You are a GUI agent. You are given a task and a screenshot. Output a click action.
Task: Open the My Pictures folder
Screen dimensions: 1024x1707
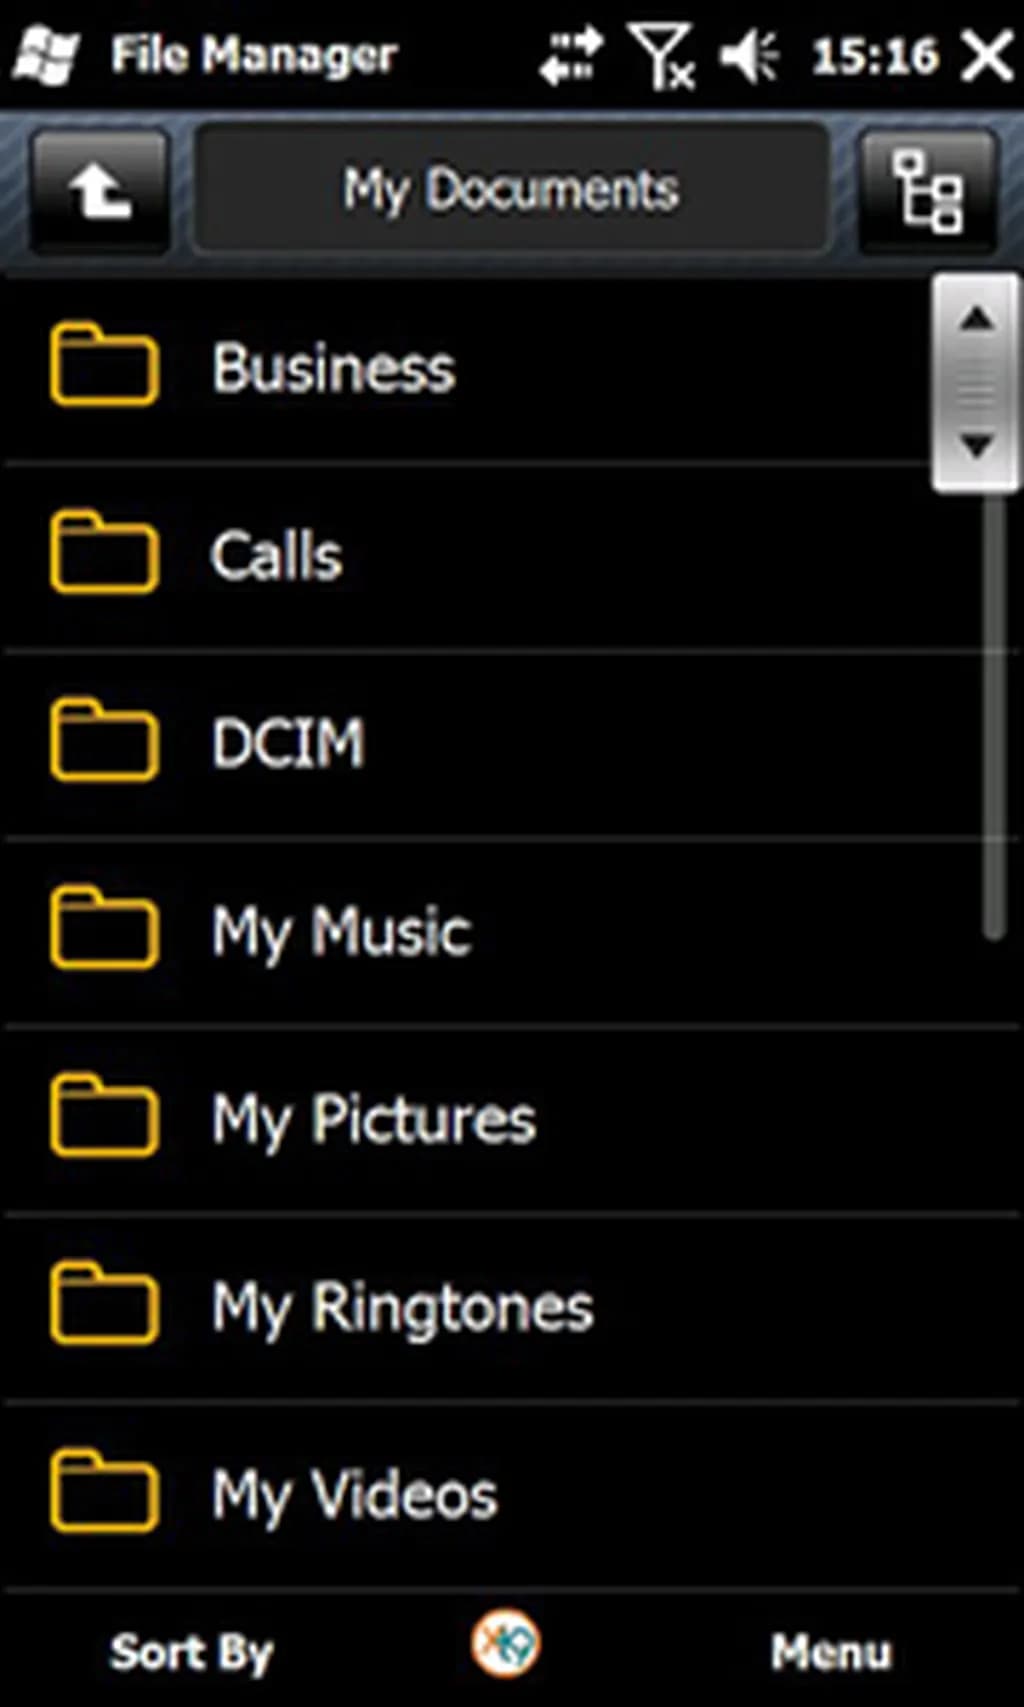[374, 1119]
